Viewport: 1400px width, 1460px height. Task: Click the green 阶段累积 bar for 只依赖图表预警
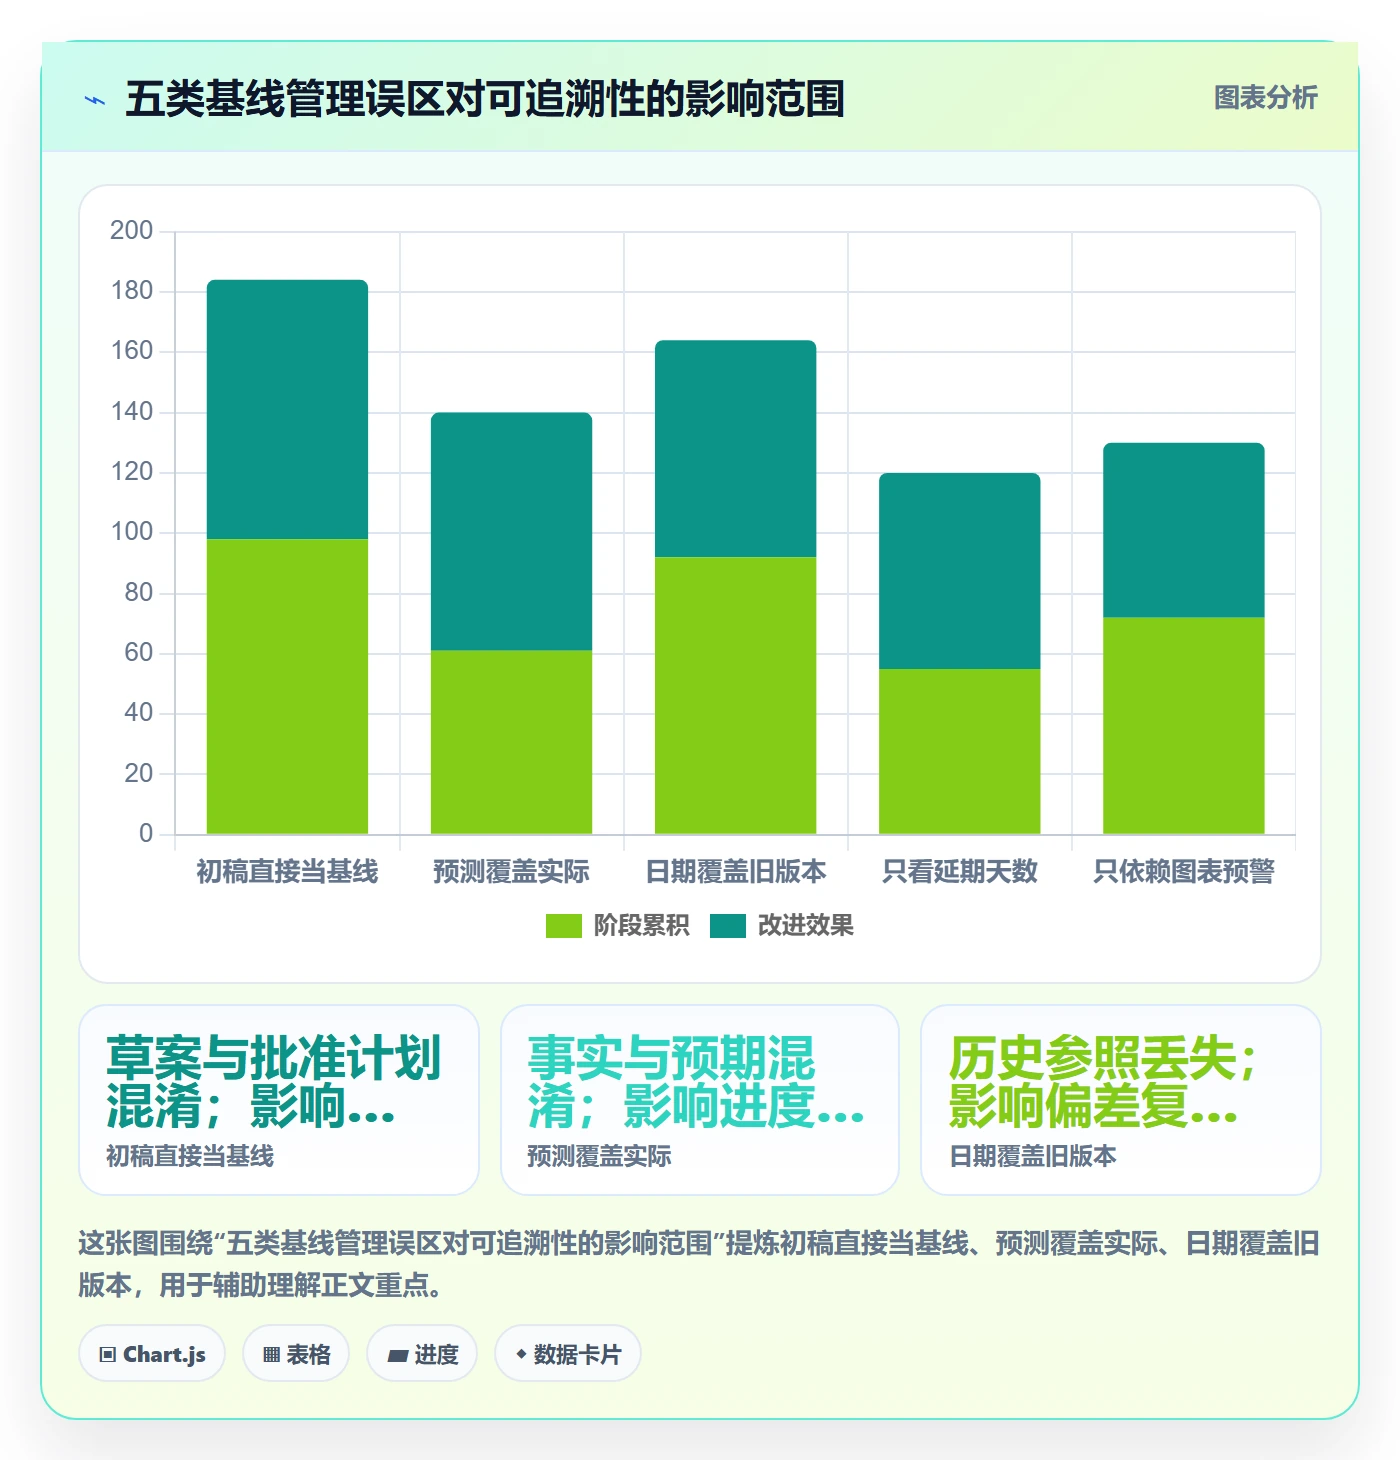tap(1183, 726)
